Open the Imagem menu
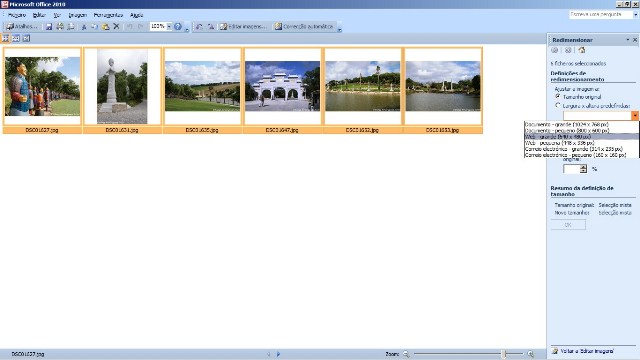This screenshot has width=640, height=360. pos(78,15)
